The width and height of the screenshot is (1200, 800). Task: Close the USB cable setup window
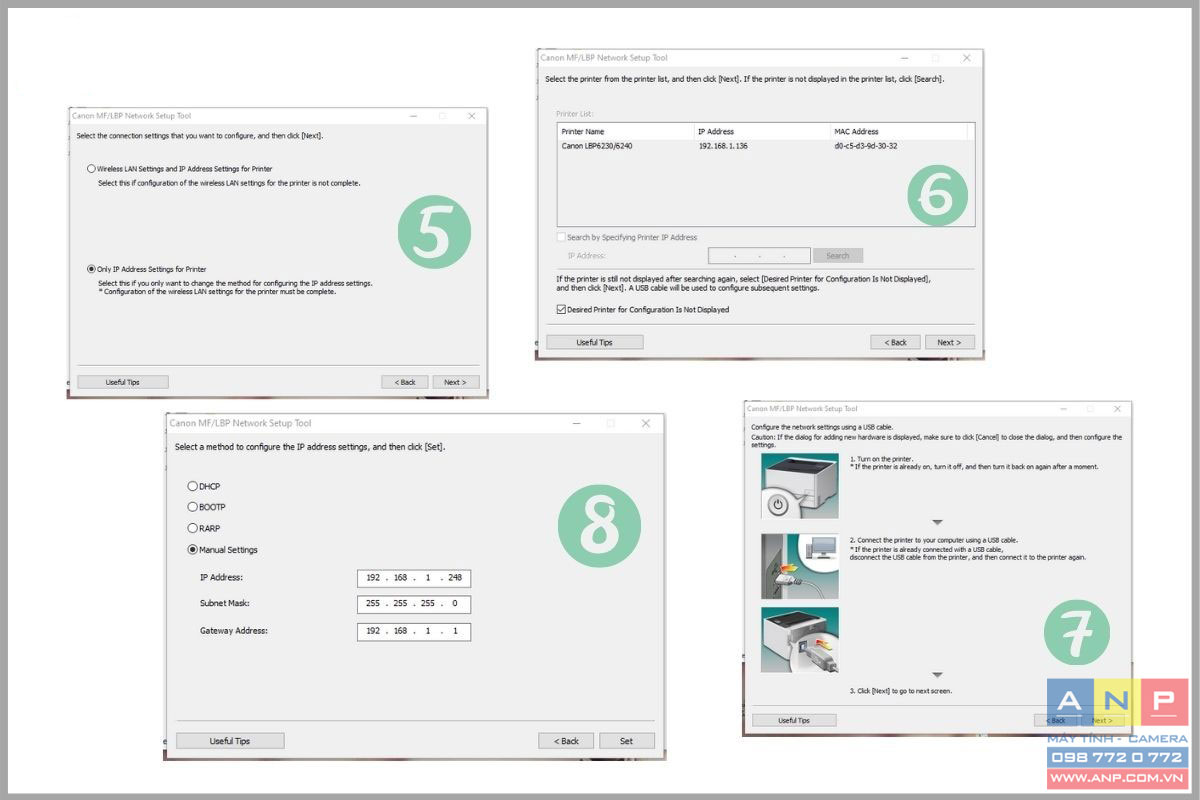coord(1117,409)
